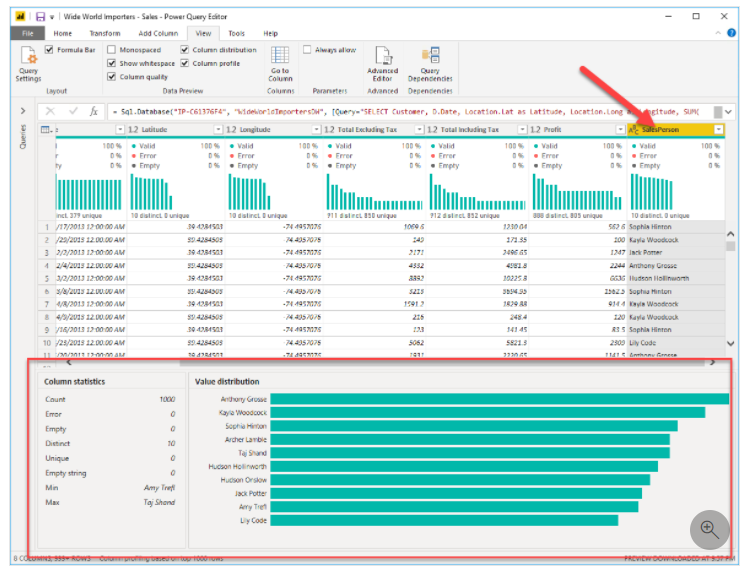Screen dimensions: 751x573
Task: Toggle the Formula Bar checkbox
Action: (x=49, y=49)
